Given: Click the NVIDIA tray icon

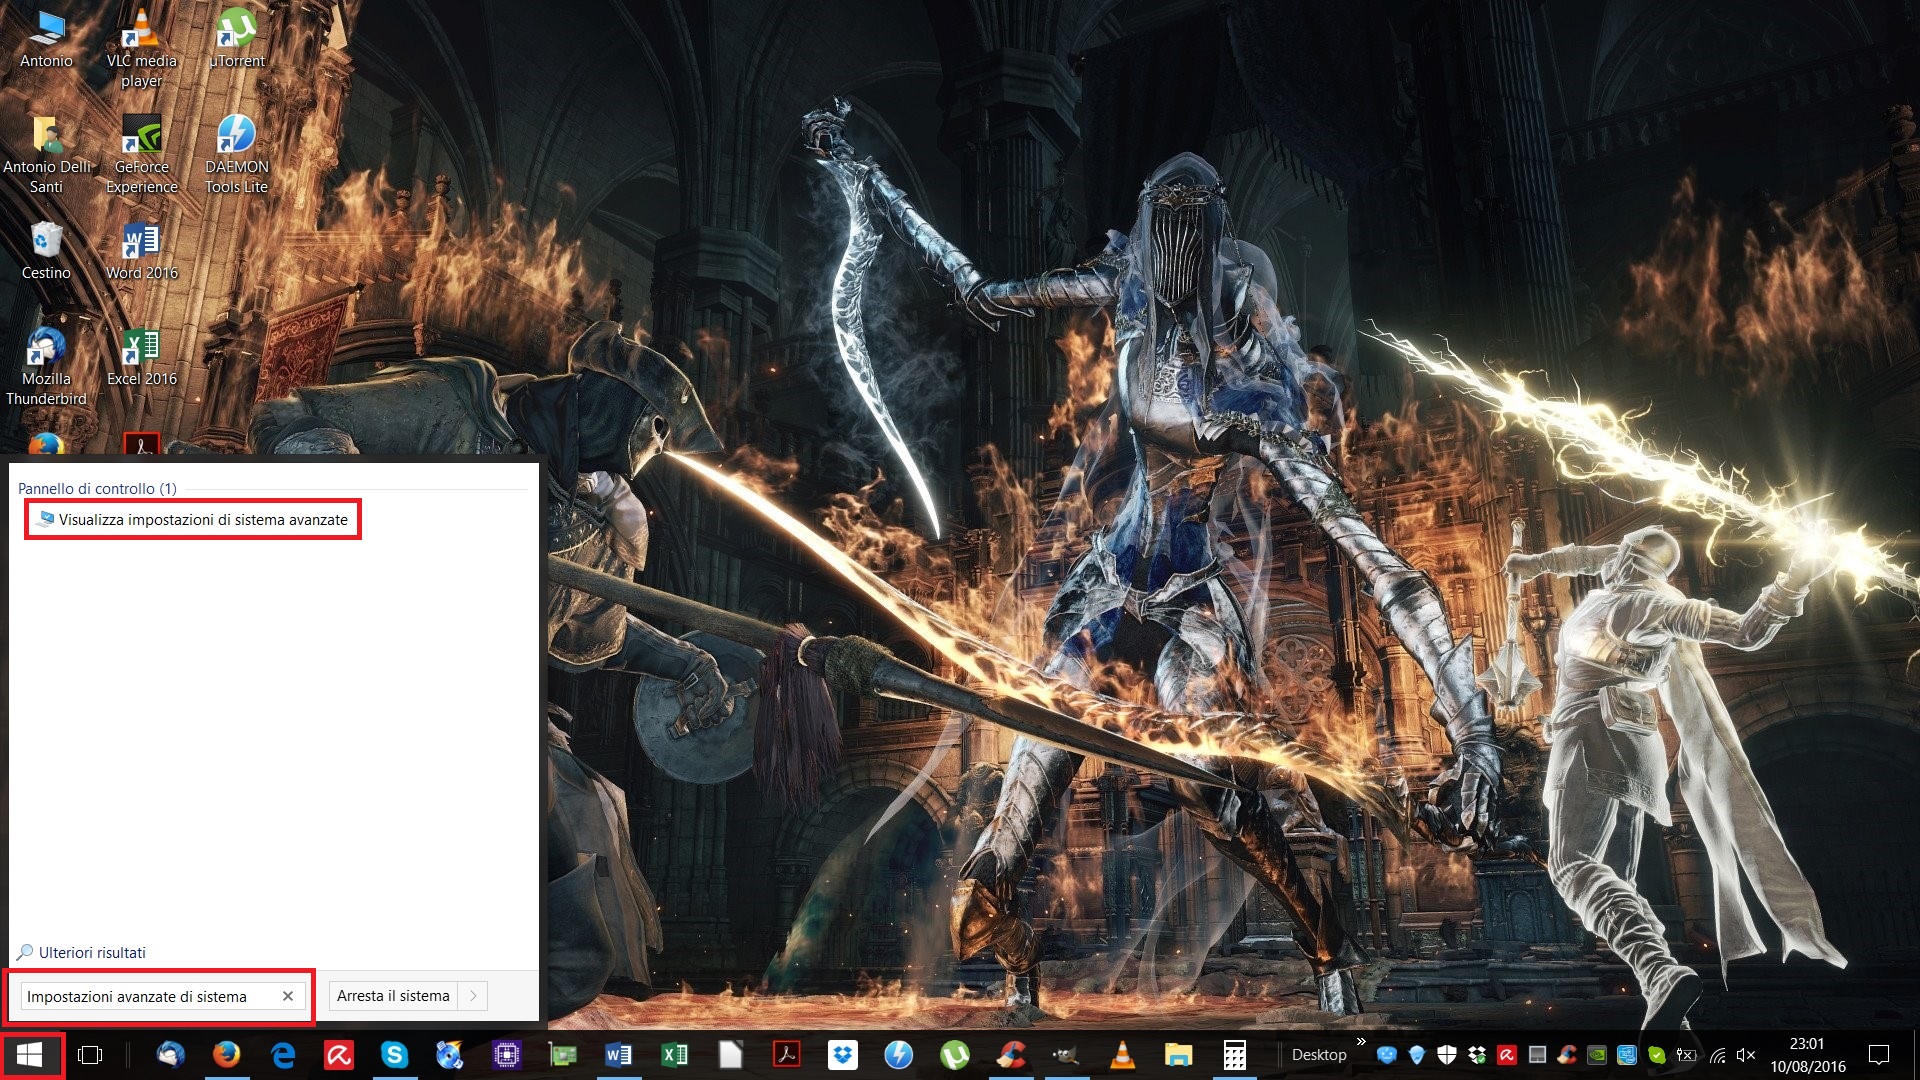Looking at the screenshot, I should coord(1597,1055).
